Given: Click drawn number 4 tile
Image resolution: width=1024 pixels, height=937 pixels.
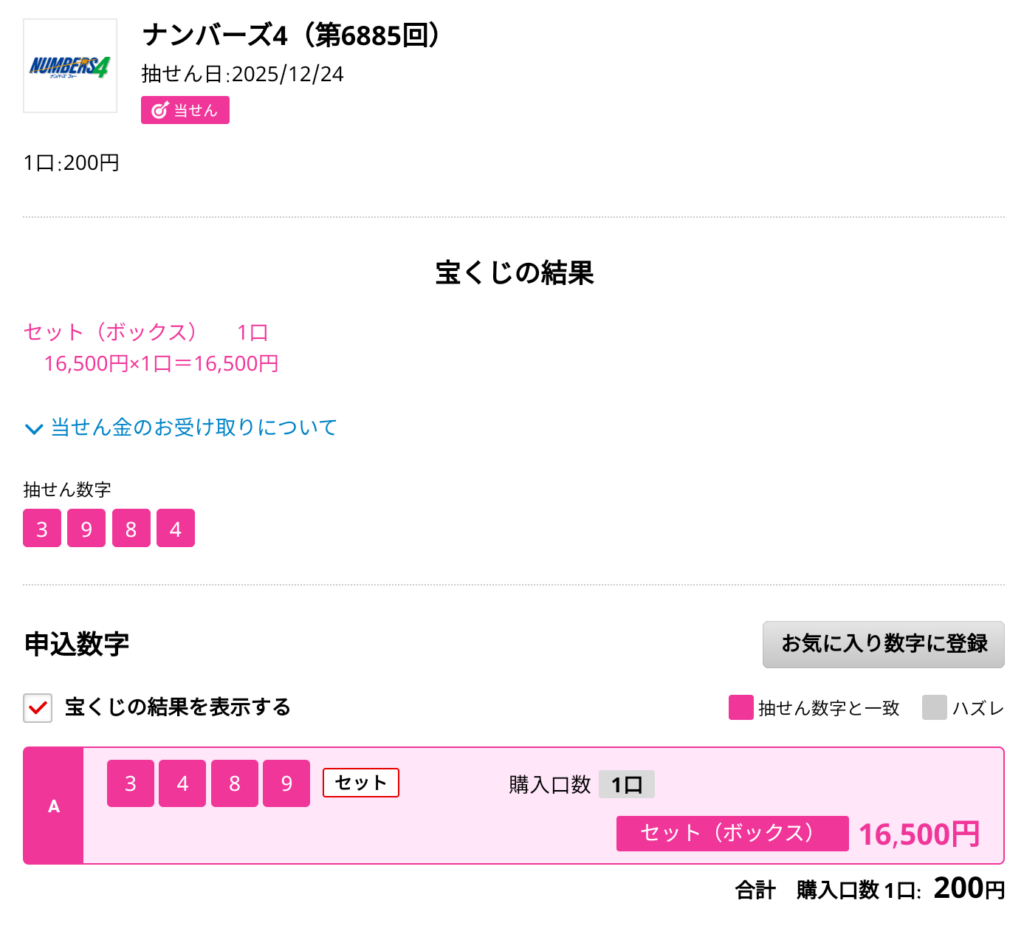Looking at the screenshot, I should (175, 528).
